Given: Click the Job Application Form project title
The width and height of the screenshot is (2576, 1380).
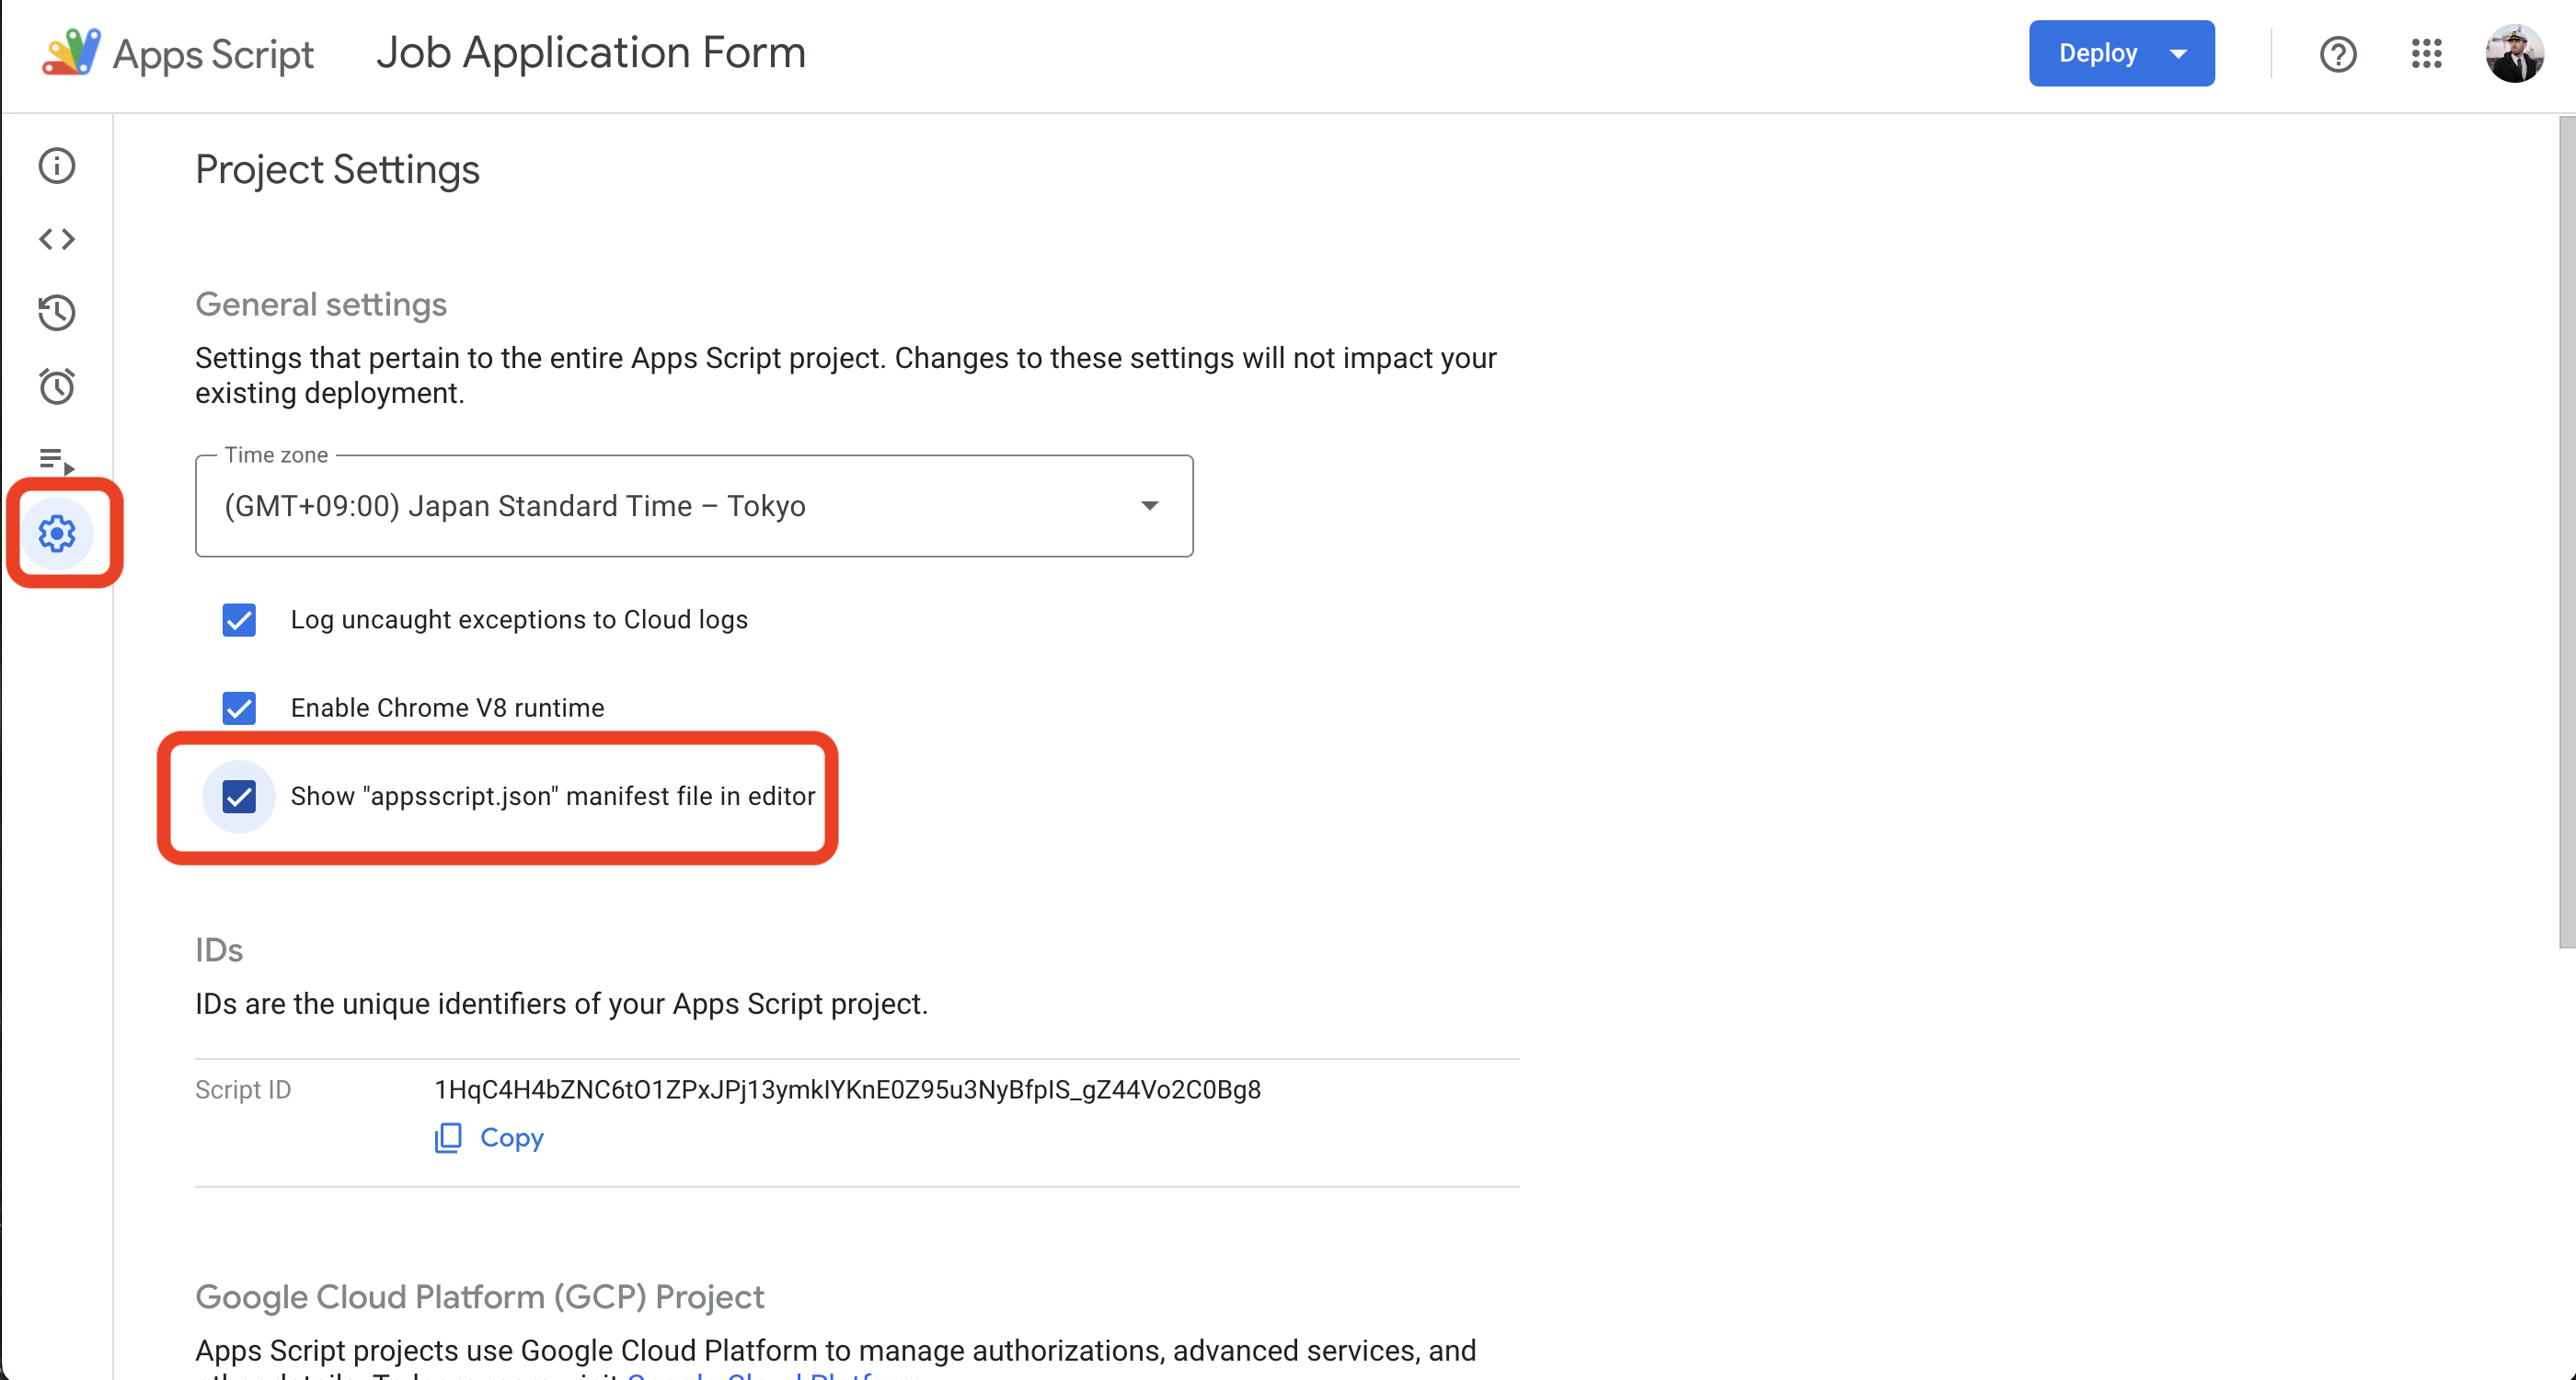Looking at the screenshot, I should click(x=590, y=51).
